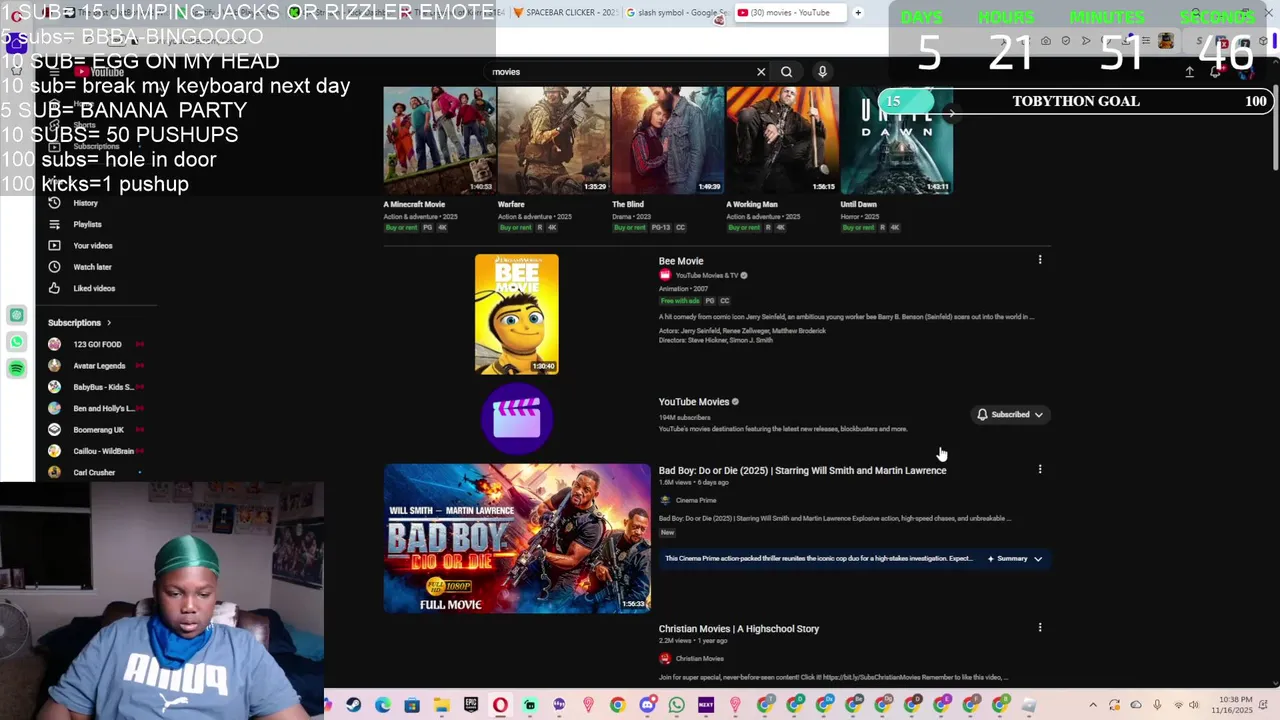Image resolution: width=1280 pixels, height=720 pixels.
Task: Open A Minecraft Movie poster
Action: coord(440,140)
